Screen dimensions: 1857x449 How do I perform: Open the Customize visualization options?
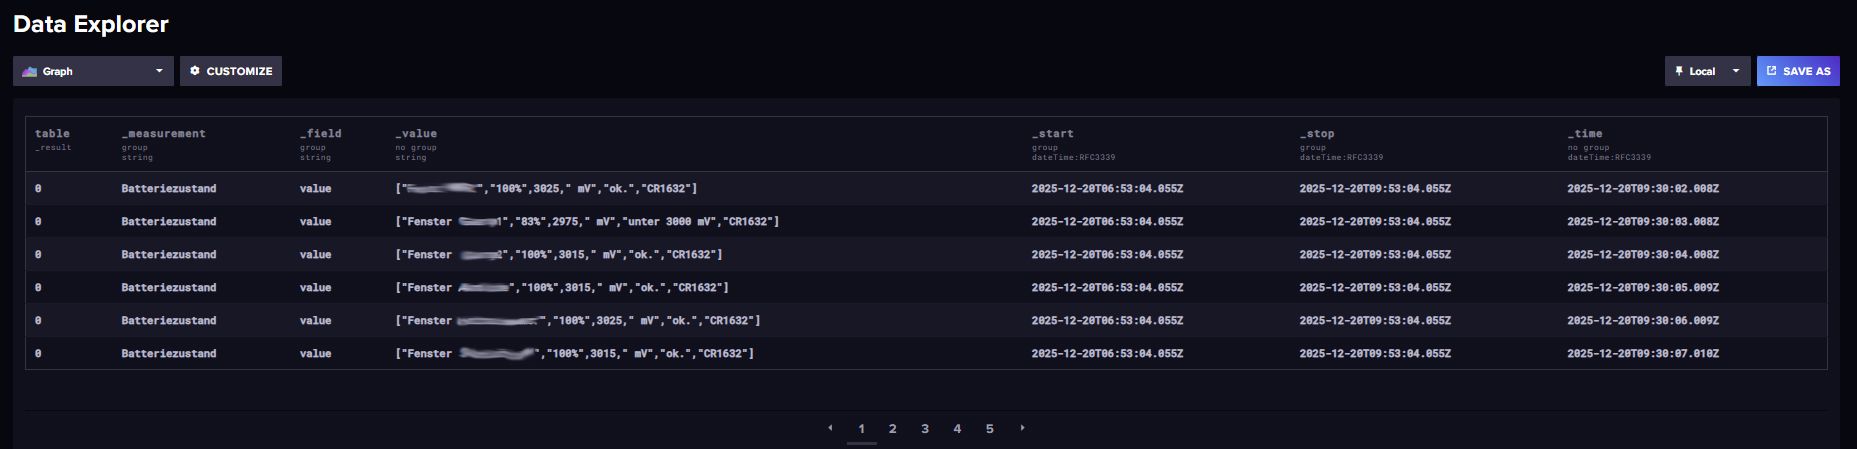click(231, 71)
